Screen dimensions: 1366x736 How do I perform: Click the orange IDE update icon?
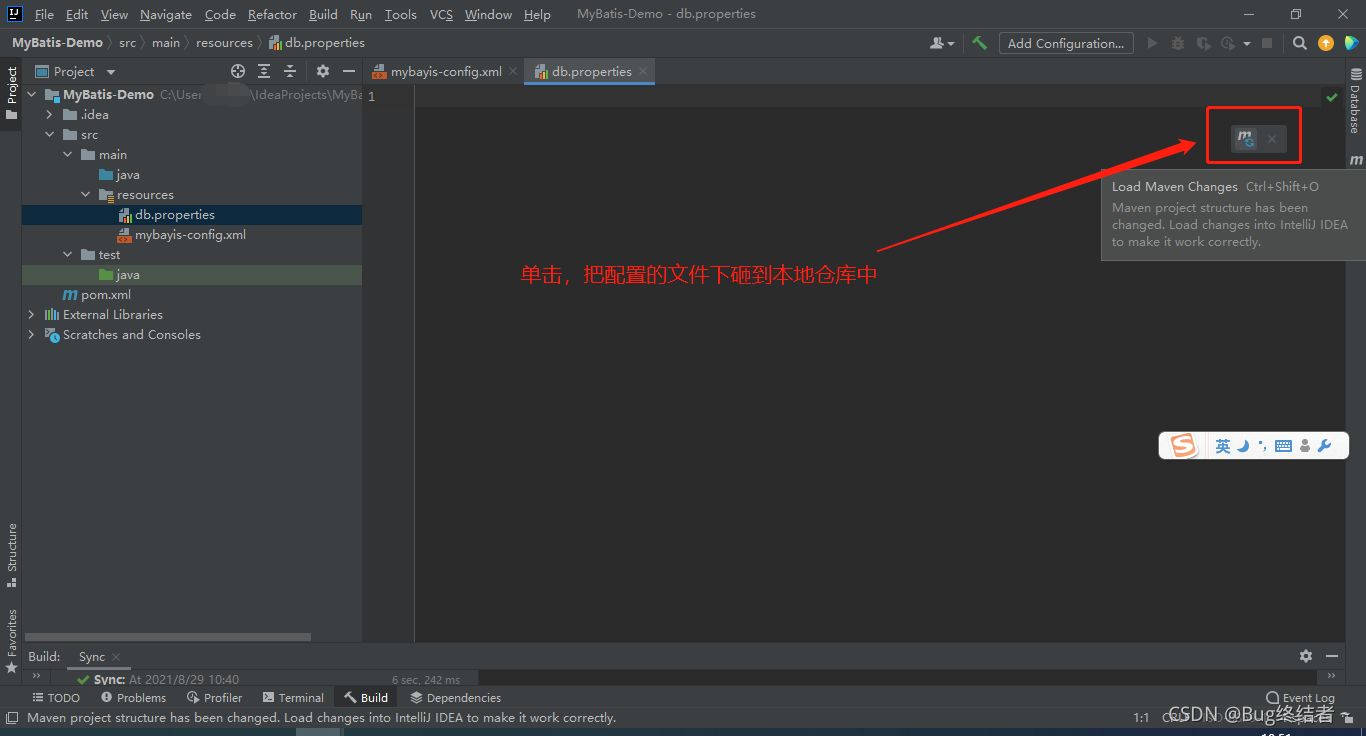point(1326,43)
